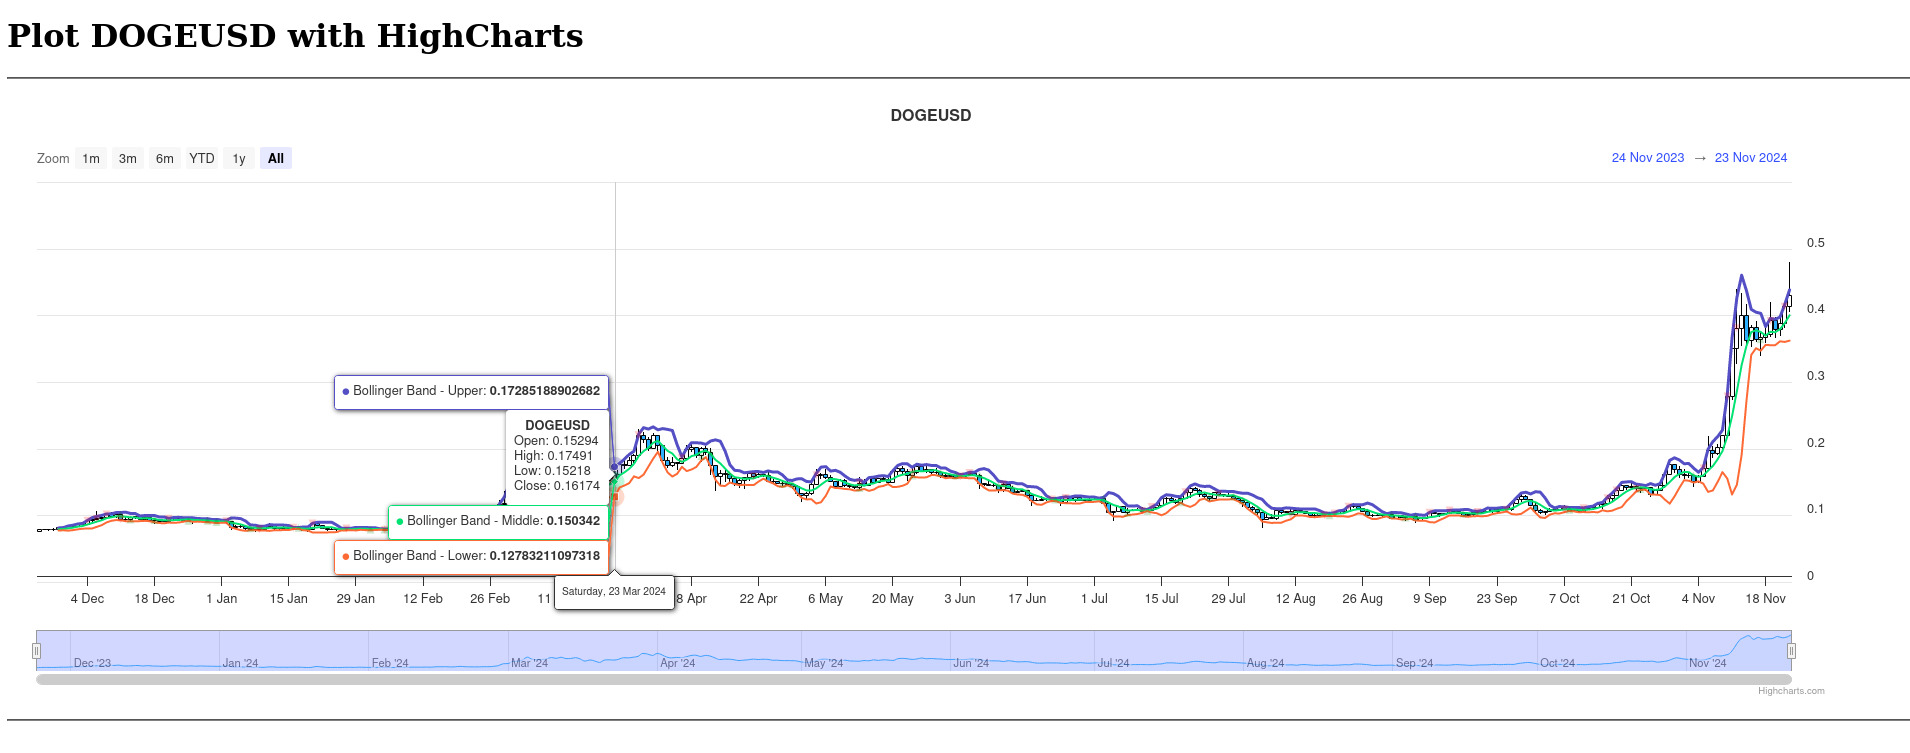
Task: Click Jun '24 in the navigator
Action: (970, 663)
